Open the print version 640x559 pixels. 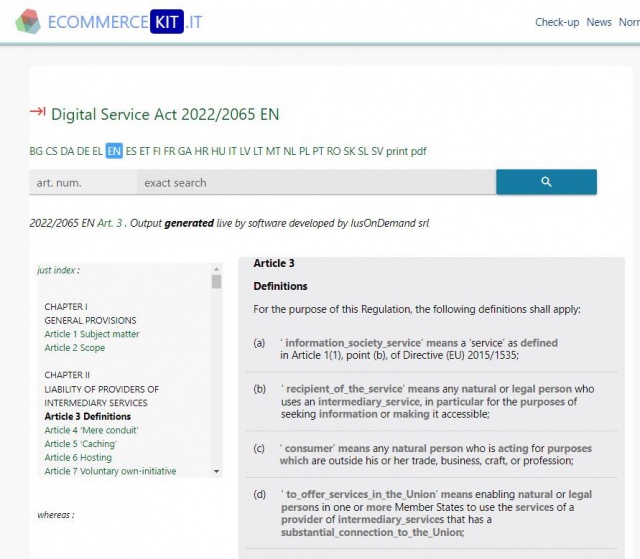click(397, 151)
